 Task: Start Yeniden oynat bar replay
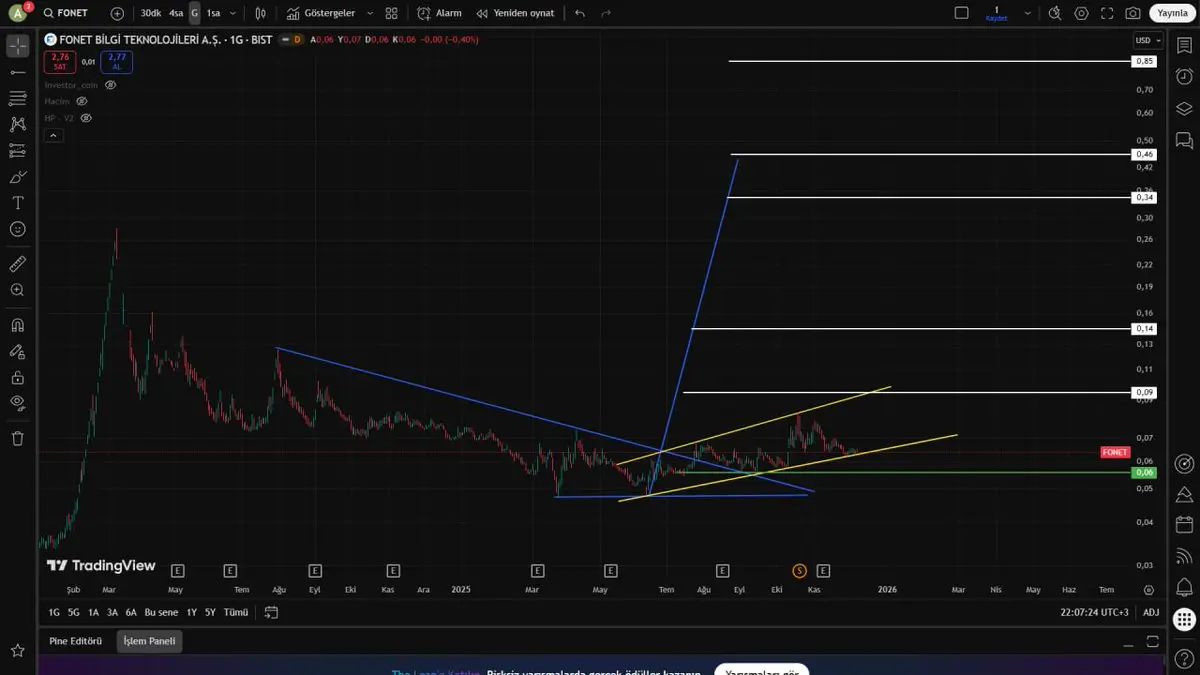513,13
